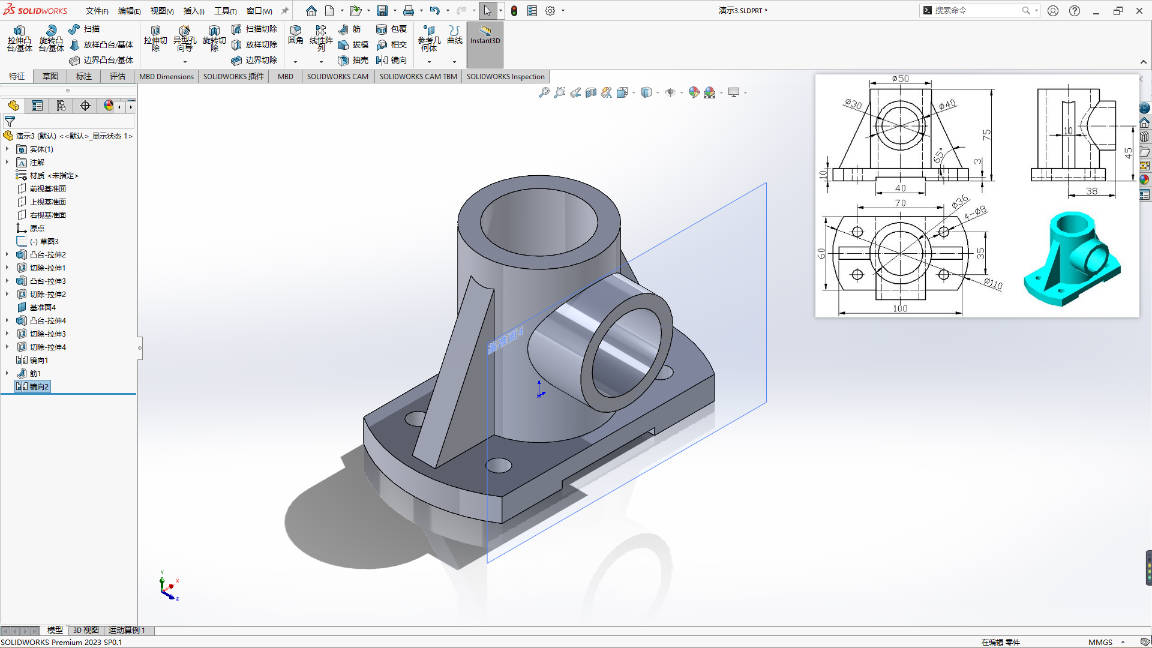Click the Linear Pattern (线性阵列) tool
Image resolution: width=1152 pixels, height=648 pixels.
(x=321, y=38)
